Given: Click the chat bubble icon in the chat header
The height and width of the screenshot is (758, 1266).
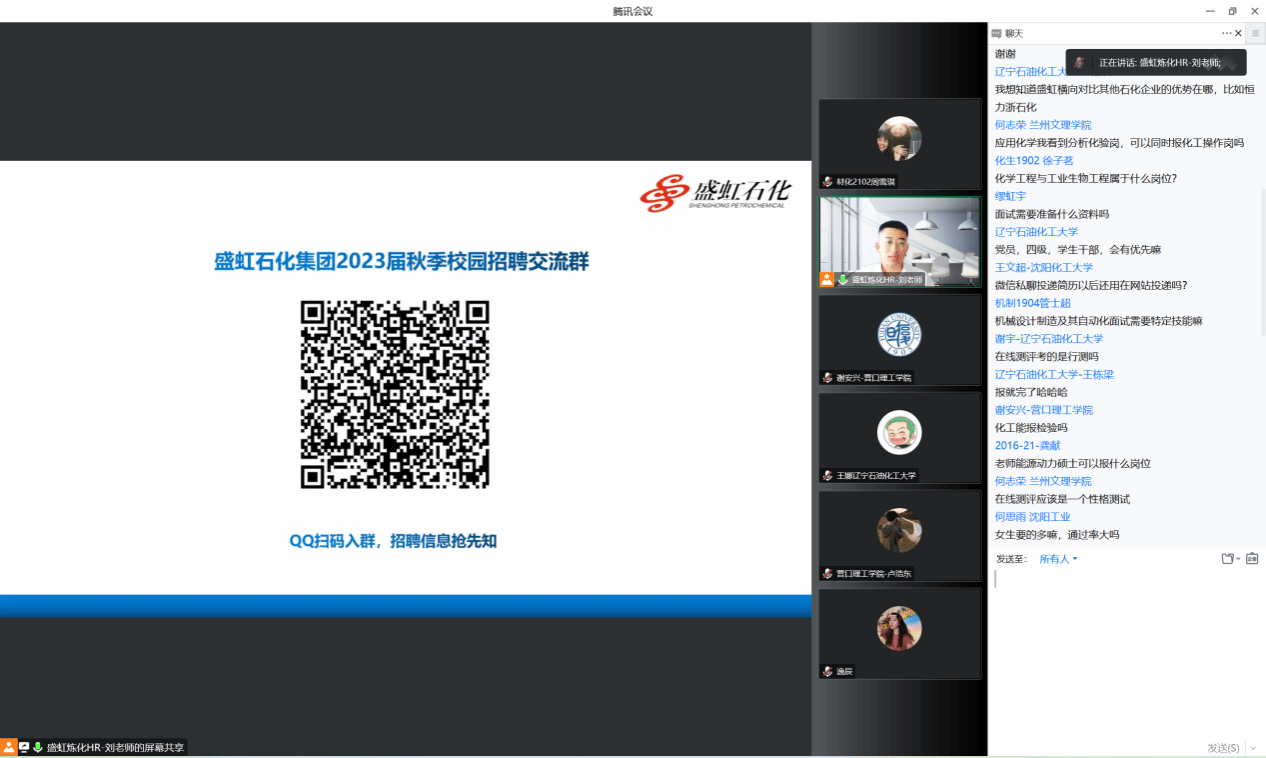Looking at the screenshot, I should point(996,34).
